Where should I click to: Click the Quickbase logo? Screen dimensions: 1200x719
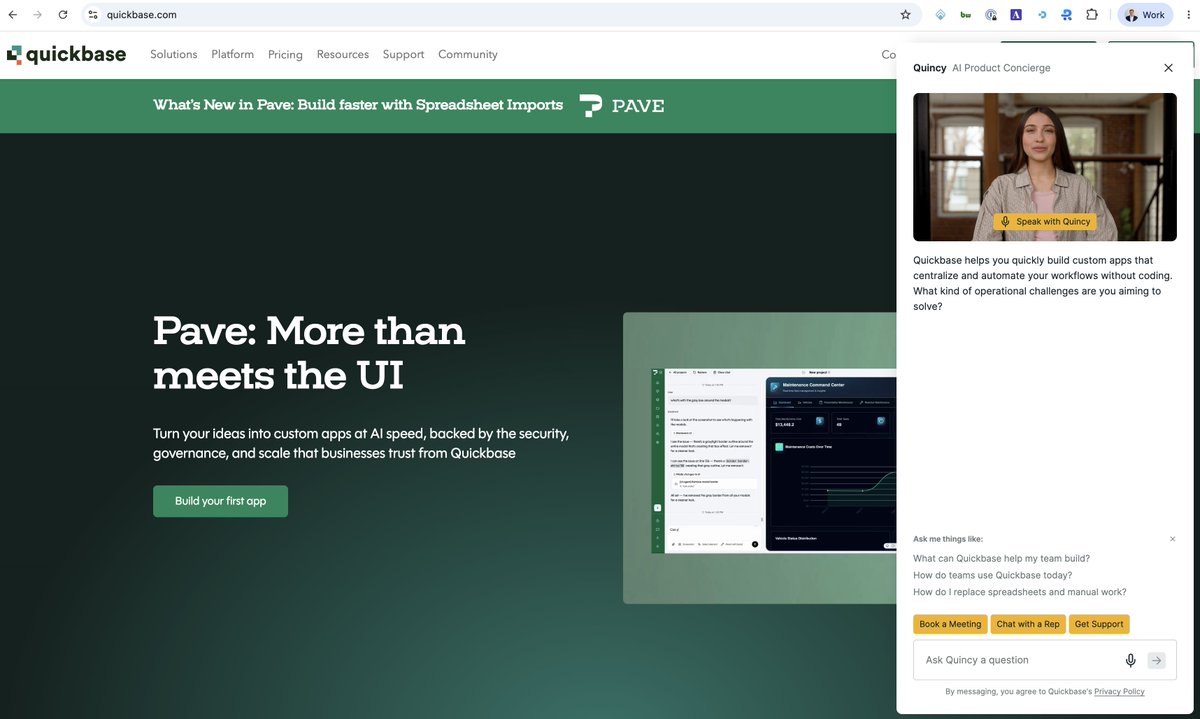66,55
